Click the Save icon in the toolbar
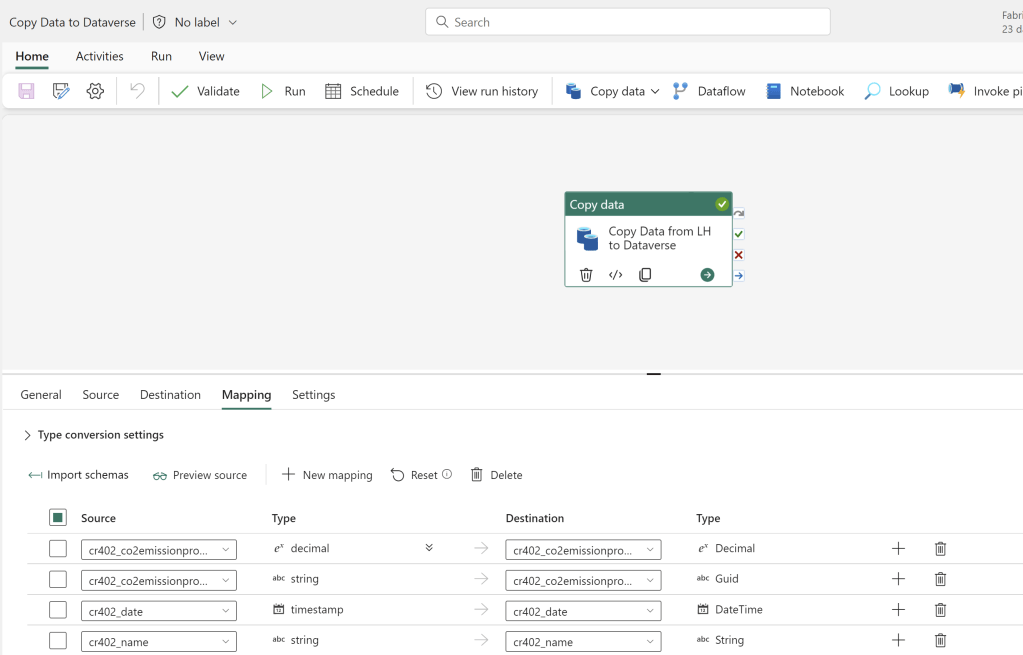This screenshot has width=1023, height=655. point(27,91)
